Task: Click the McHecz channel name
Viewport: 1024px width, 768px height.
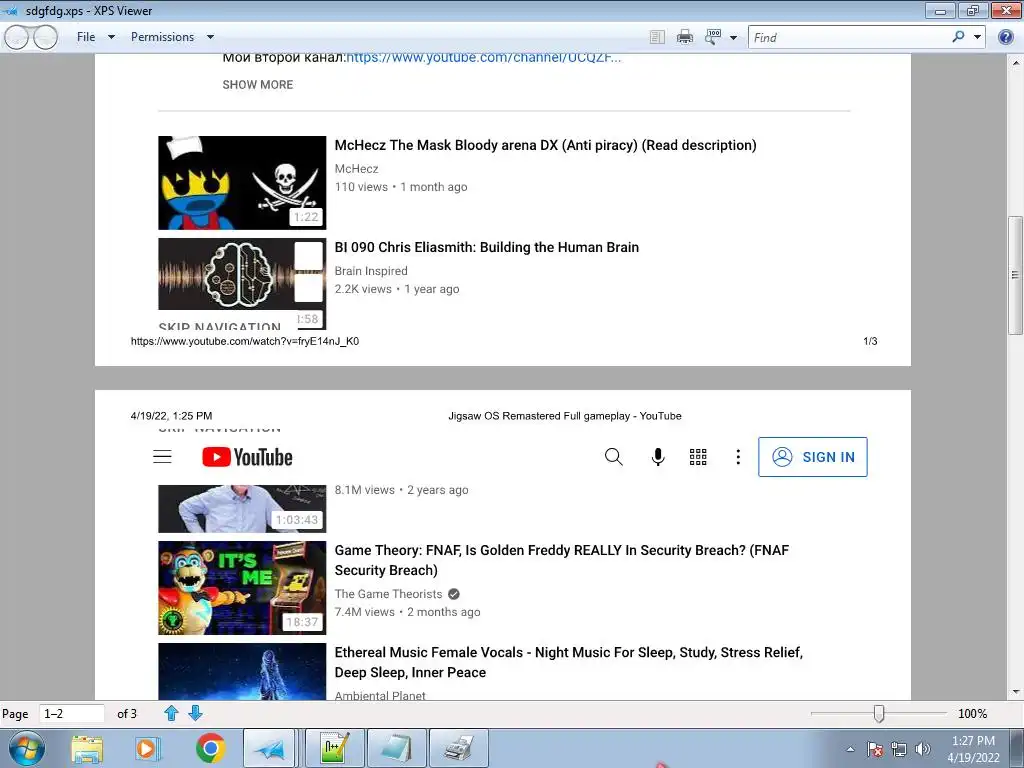Action: coord(357,168)
